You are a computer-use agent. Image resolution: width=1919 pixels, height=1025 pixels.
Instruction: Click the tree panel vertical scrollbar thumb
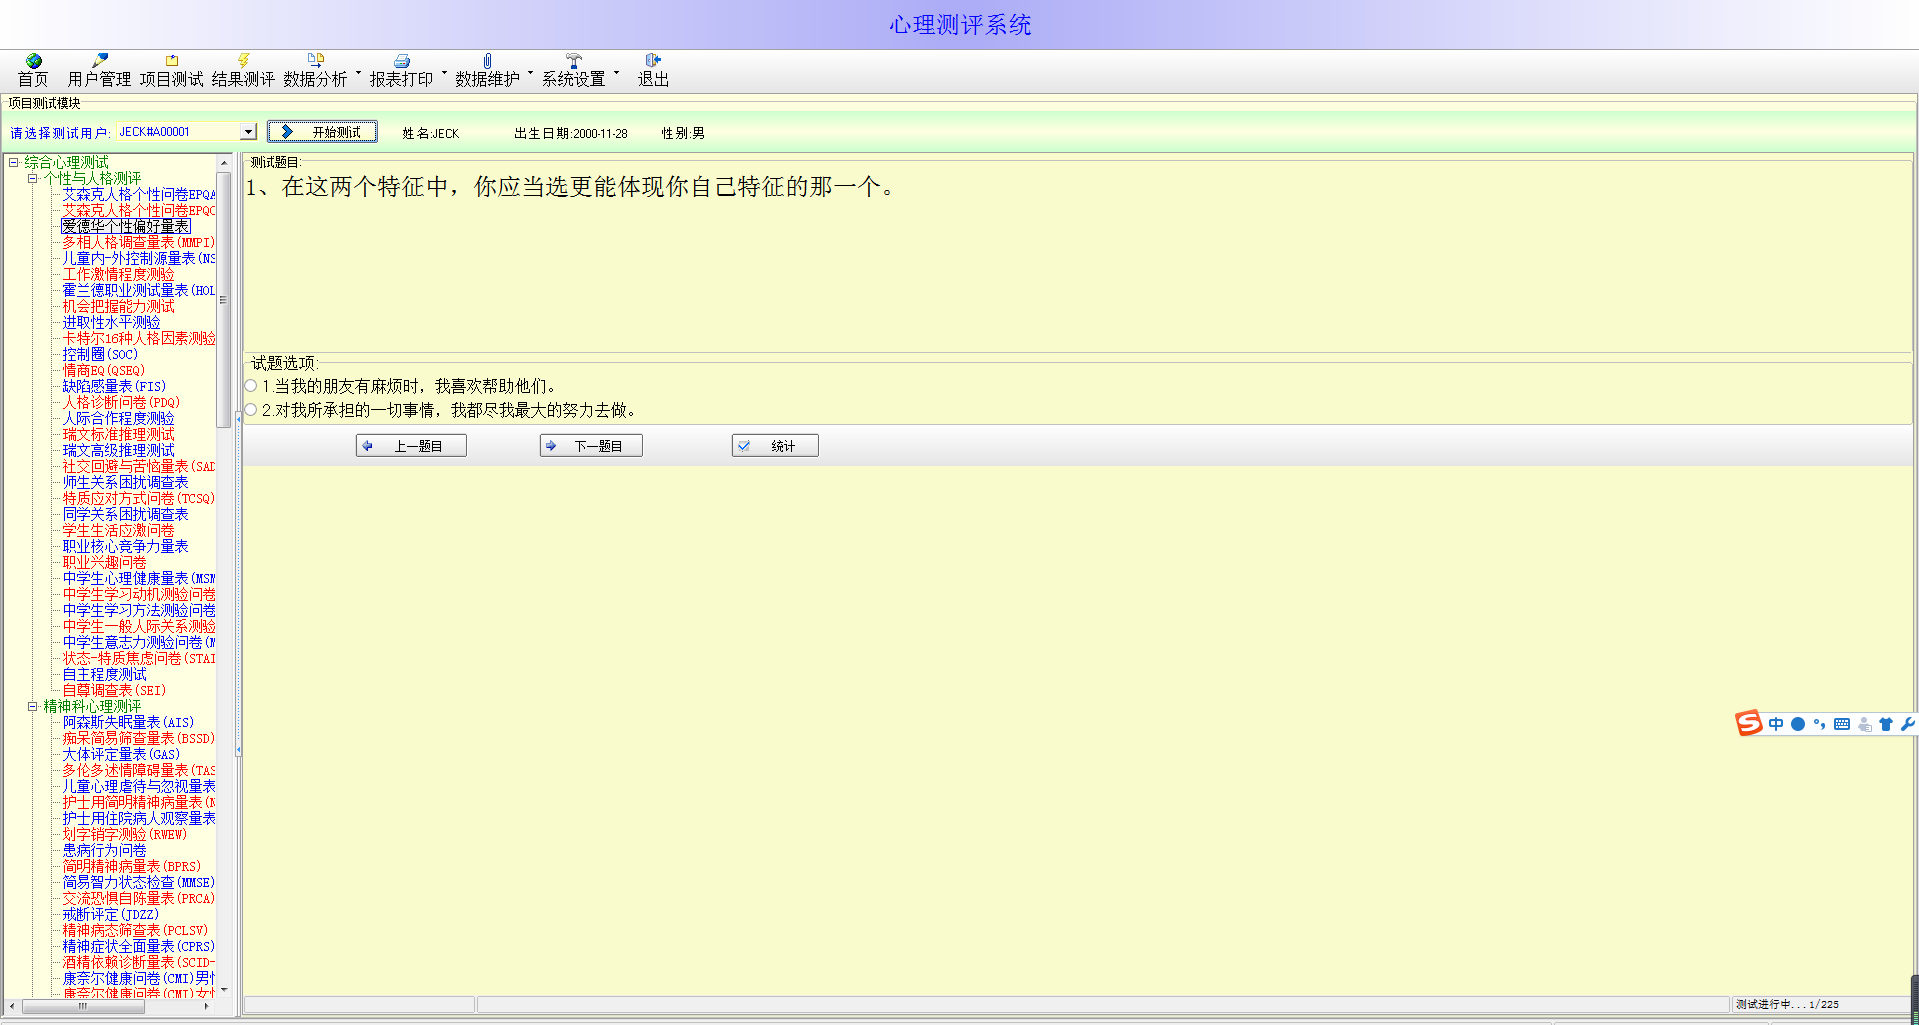[x=224, y=300]
